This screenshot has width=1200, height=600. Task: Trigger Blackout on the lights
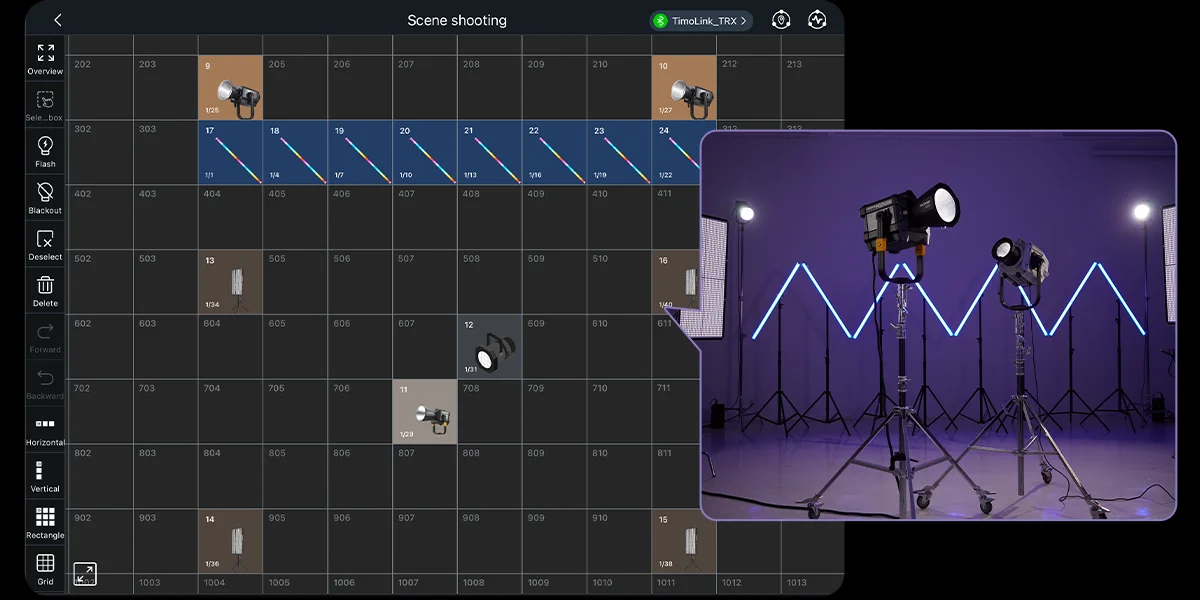[x=45, y=197]
